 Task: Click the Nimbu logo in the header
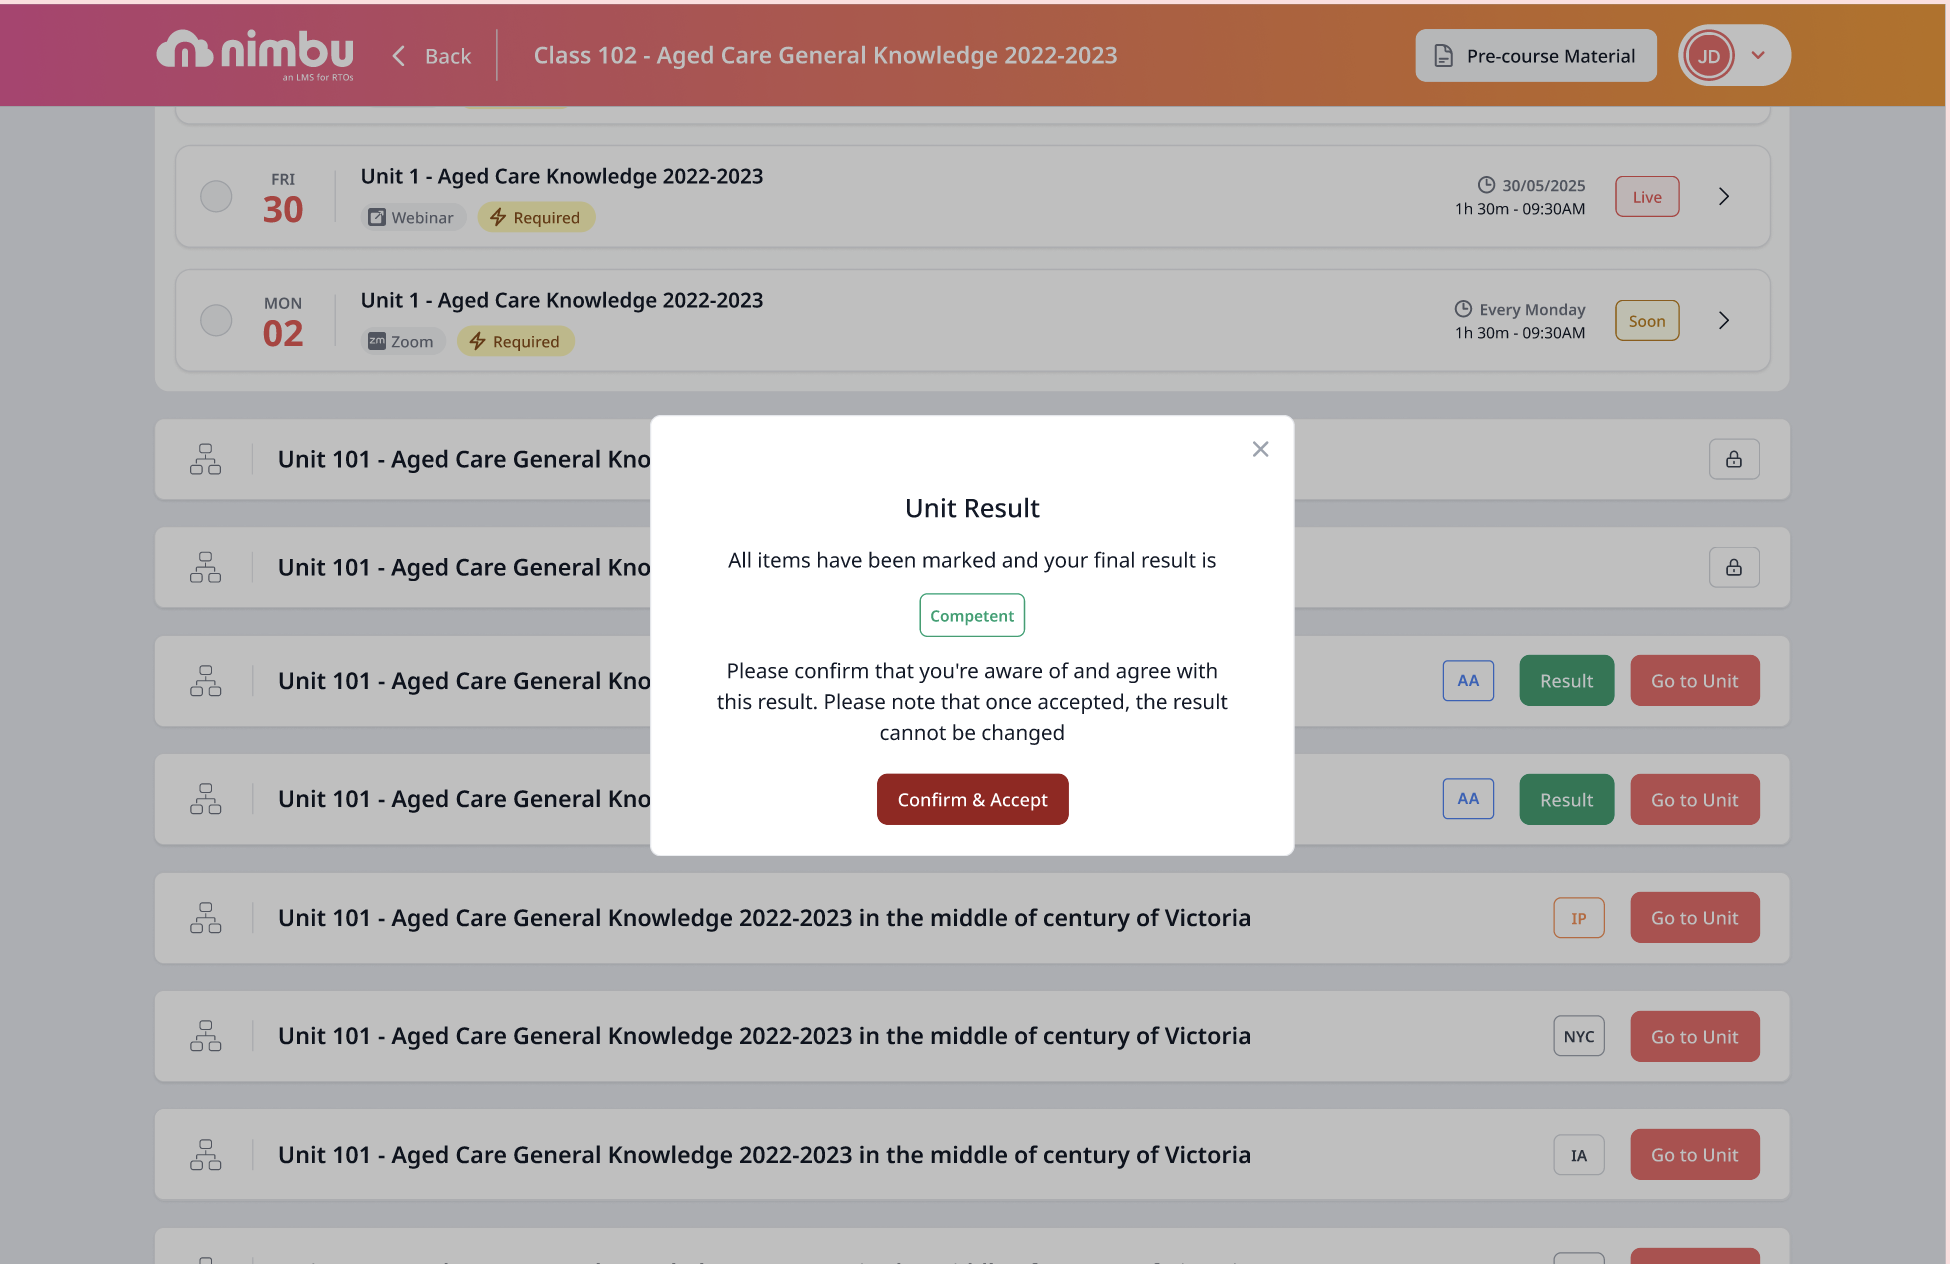tap(255, 54)
